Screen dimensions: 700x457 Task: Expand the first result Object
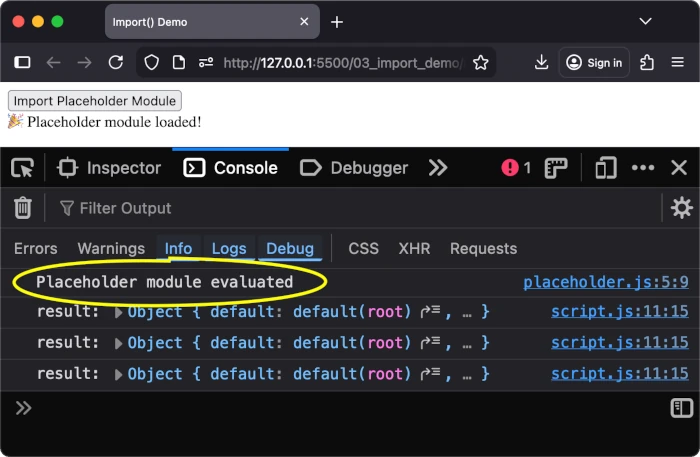118,312
